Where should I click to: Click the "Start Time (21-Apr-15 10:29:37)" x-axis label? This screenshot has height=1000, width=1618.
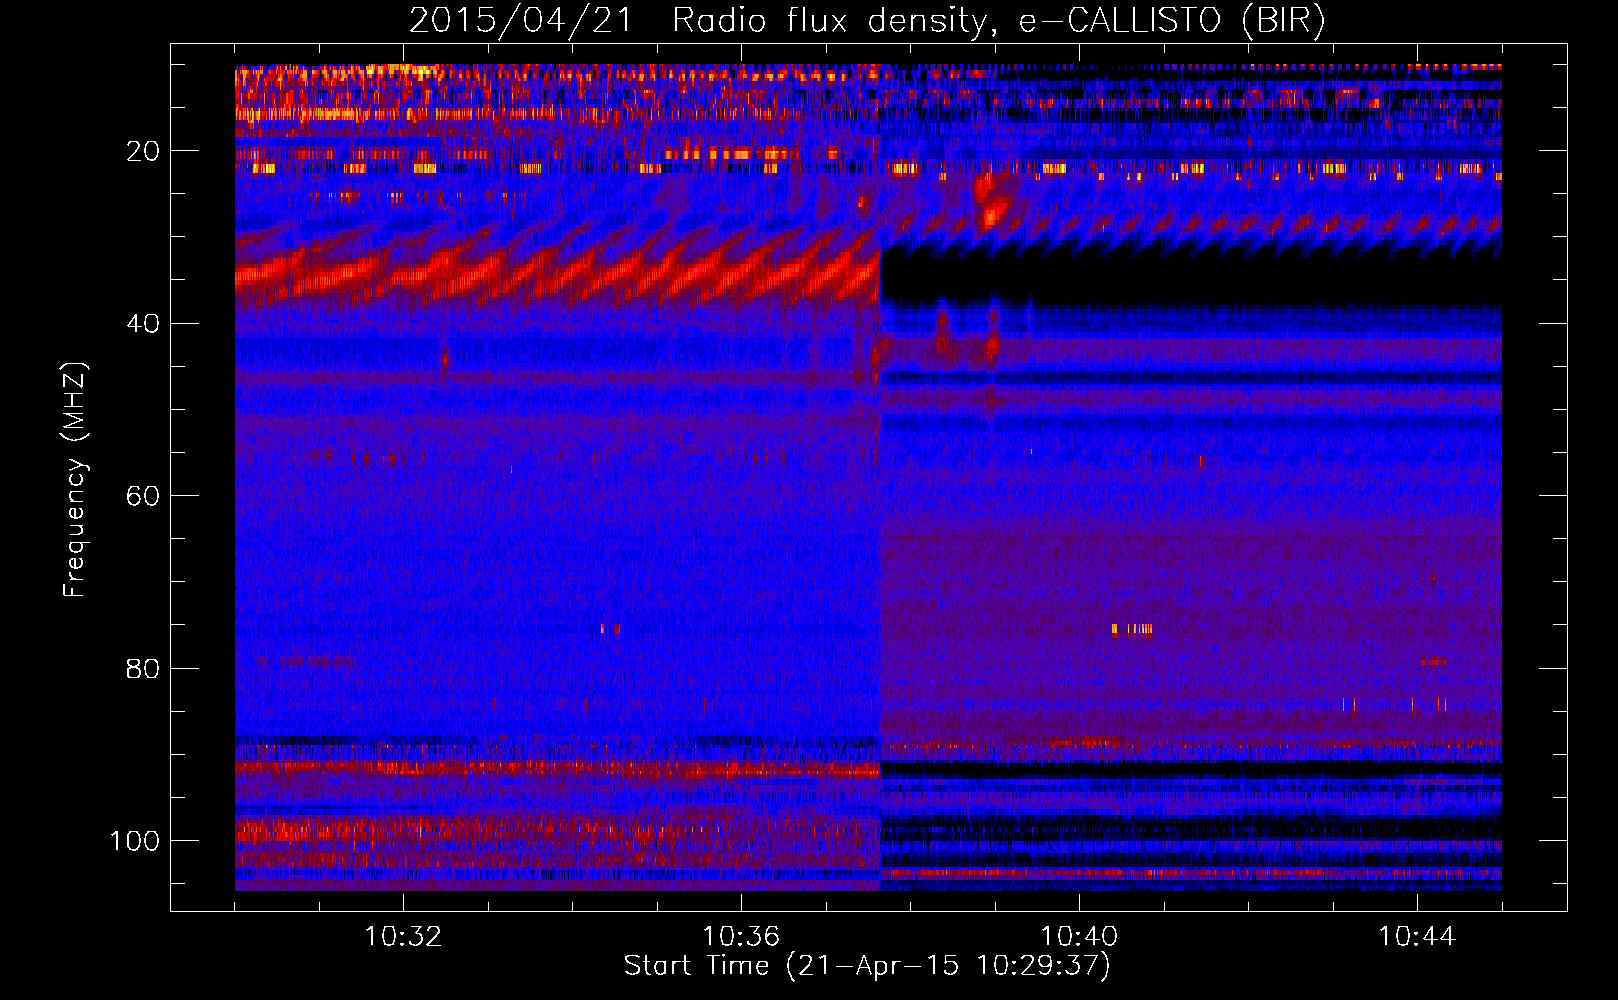click(x=867, y=966)
